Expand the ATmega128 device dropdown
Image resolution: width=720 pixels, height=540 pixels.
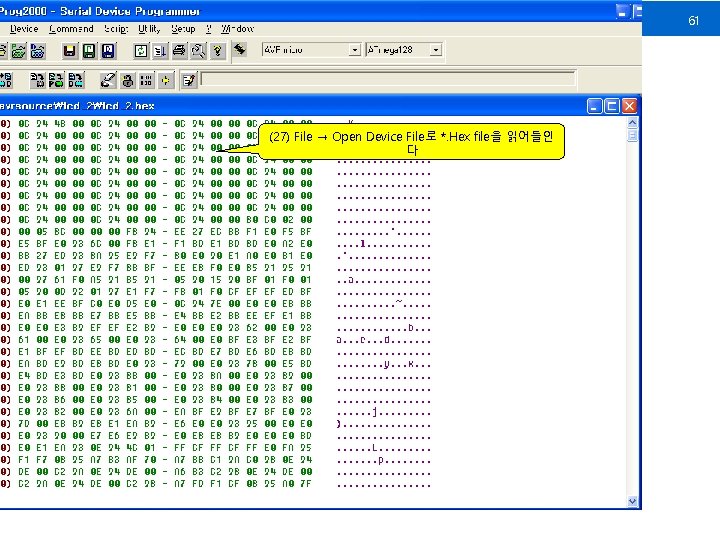tap(436, 50)
